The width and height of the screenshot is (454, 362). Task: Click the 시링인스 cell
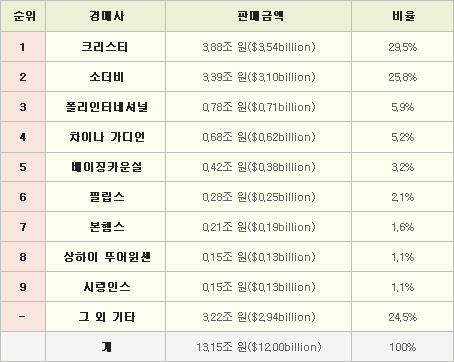pyautogui.click(x=106, y=287)
